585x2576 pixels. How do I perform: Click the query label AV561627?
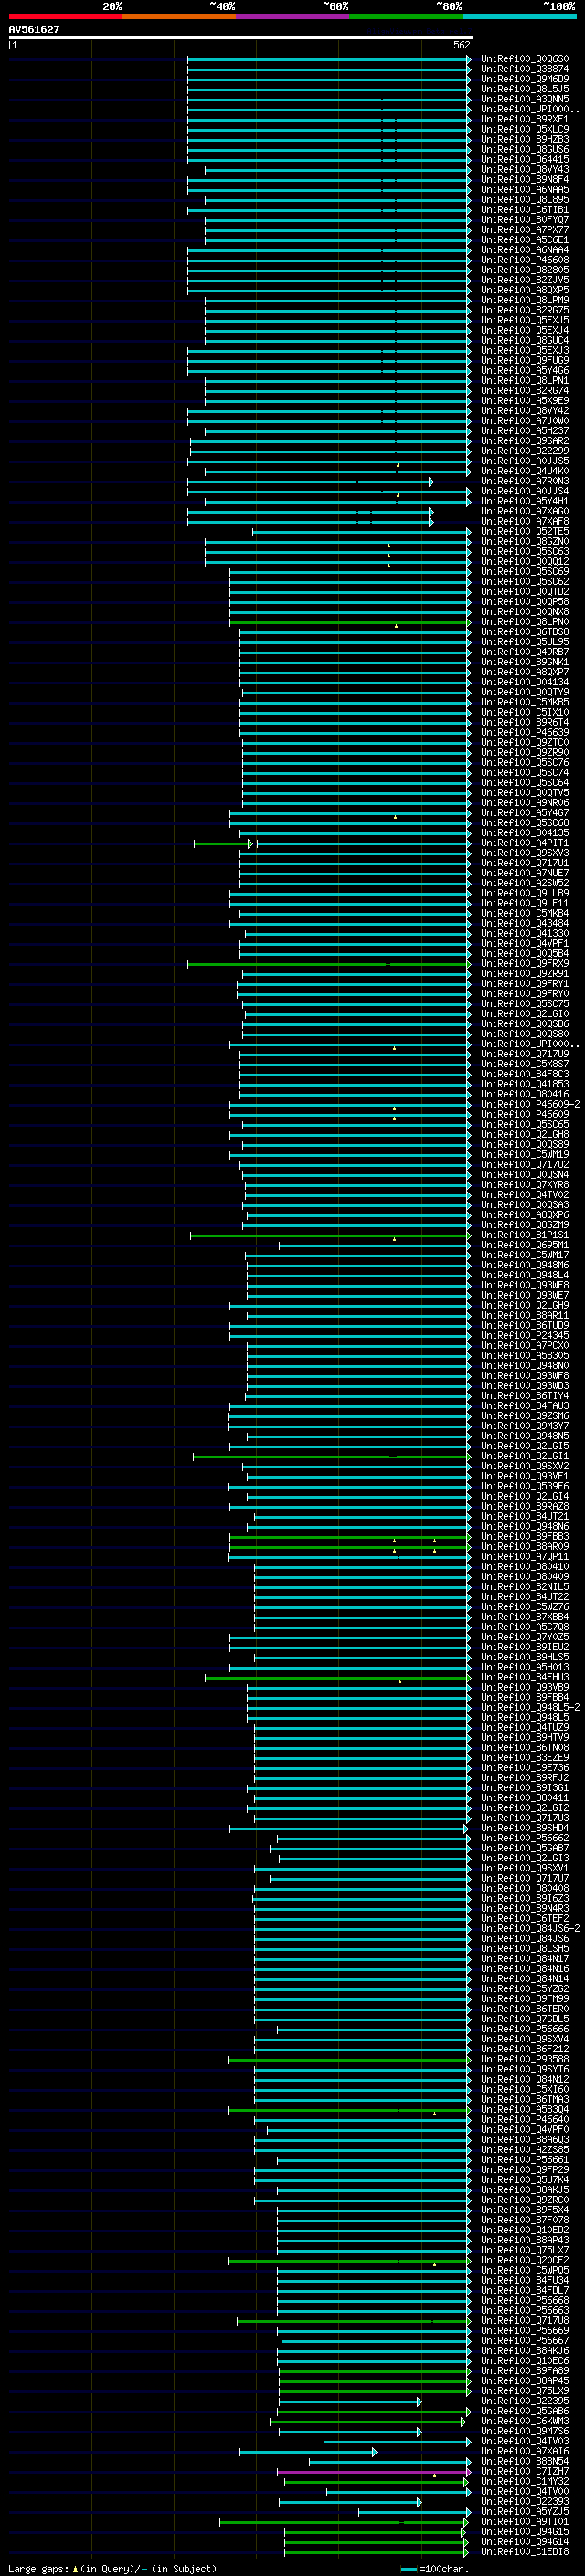click(x=34, y=29)
